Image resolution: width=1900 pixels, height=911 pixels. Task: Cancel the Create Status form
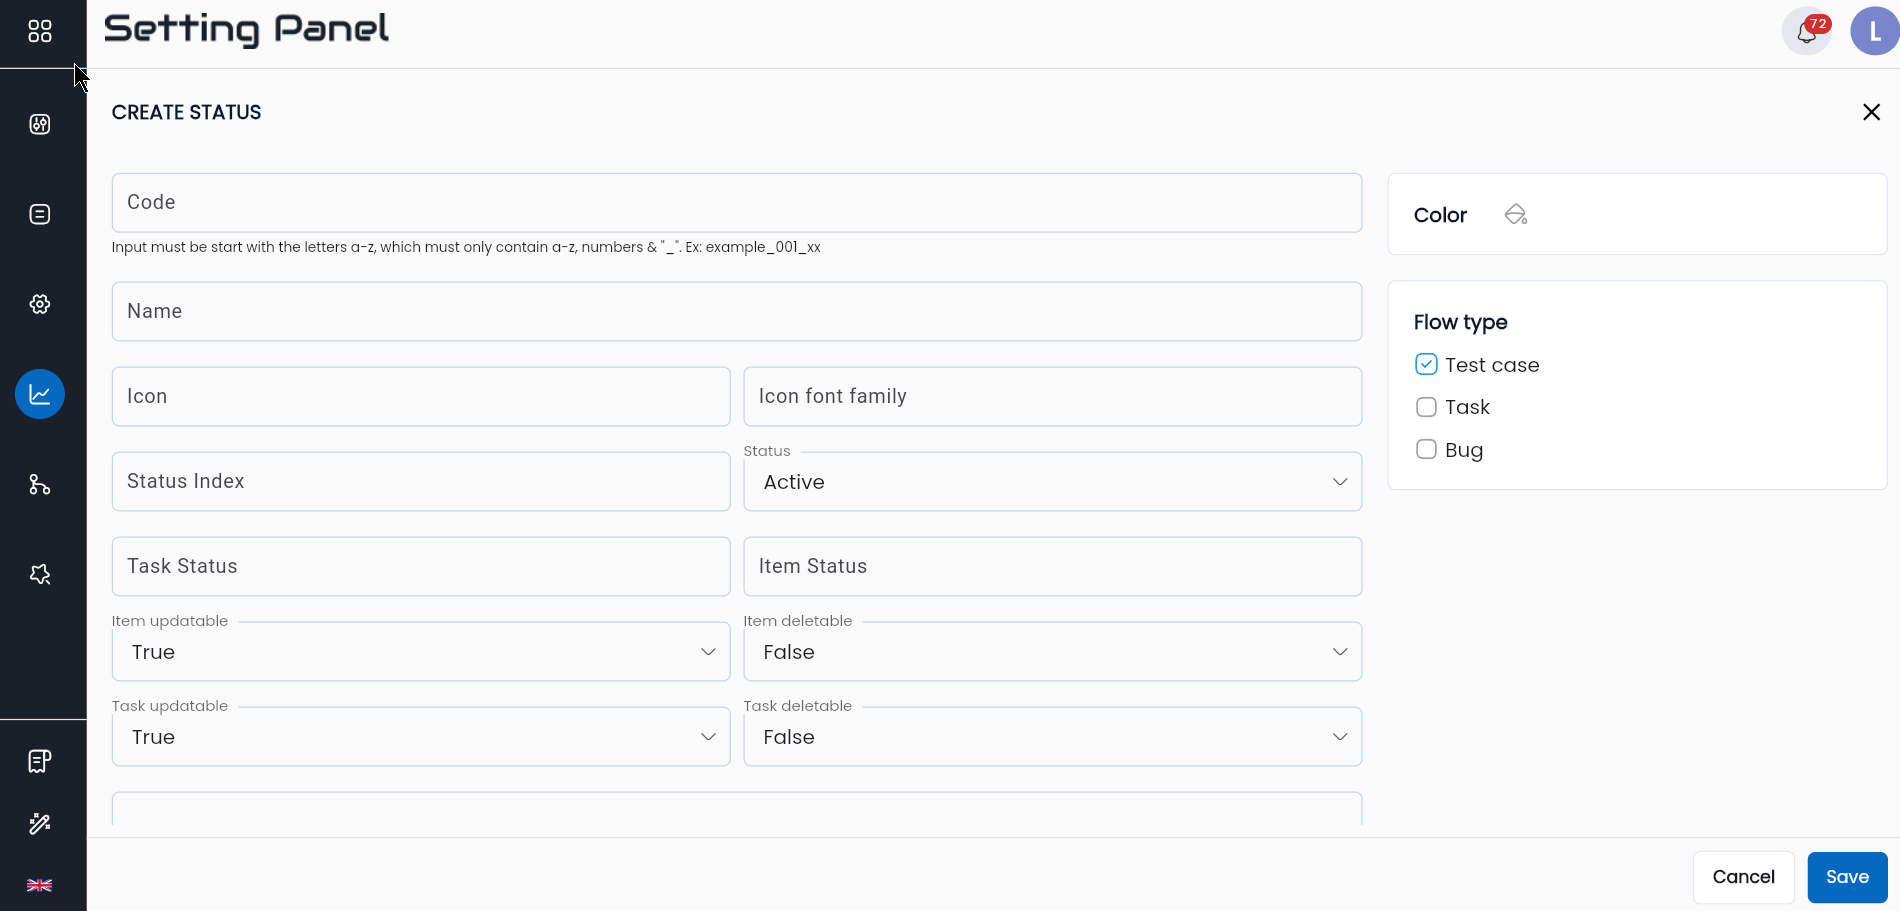[x=1743, y=877]
